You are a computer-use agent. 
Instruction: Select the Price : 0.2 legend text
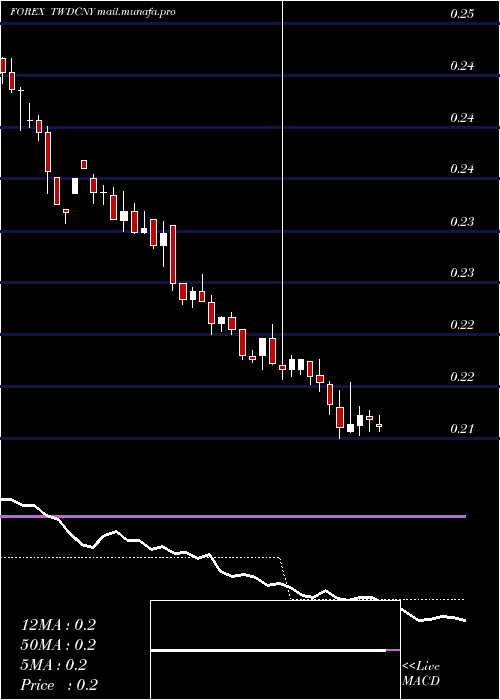click(x=59, y=685)
